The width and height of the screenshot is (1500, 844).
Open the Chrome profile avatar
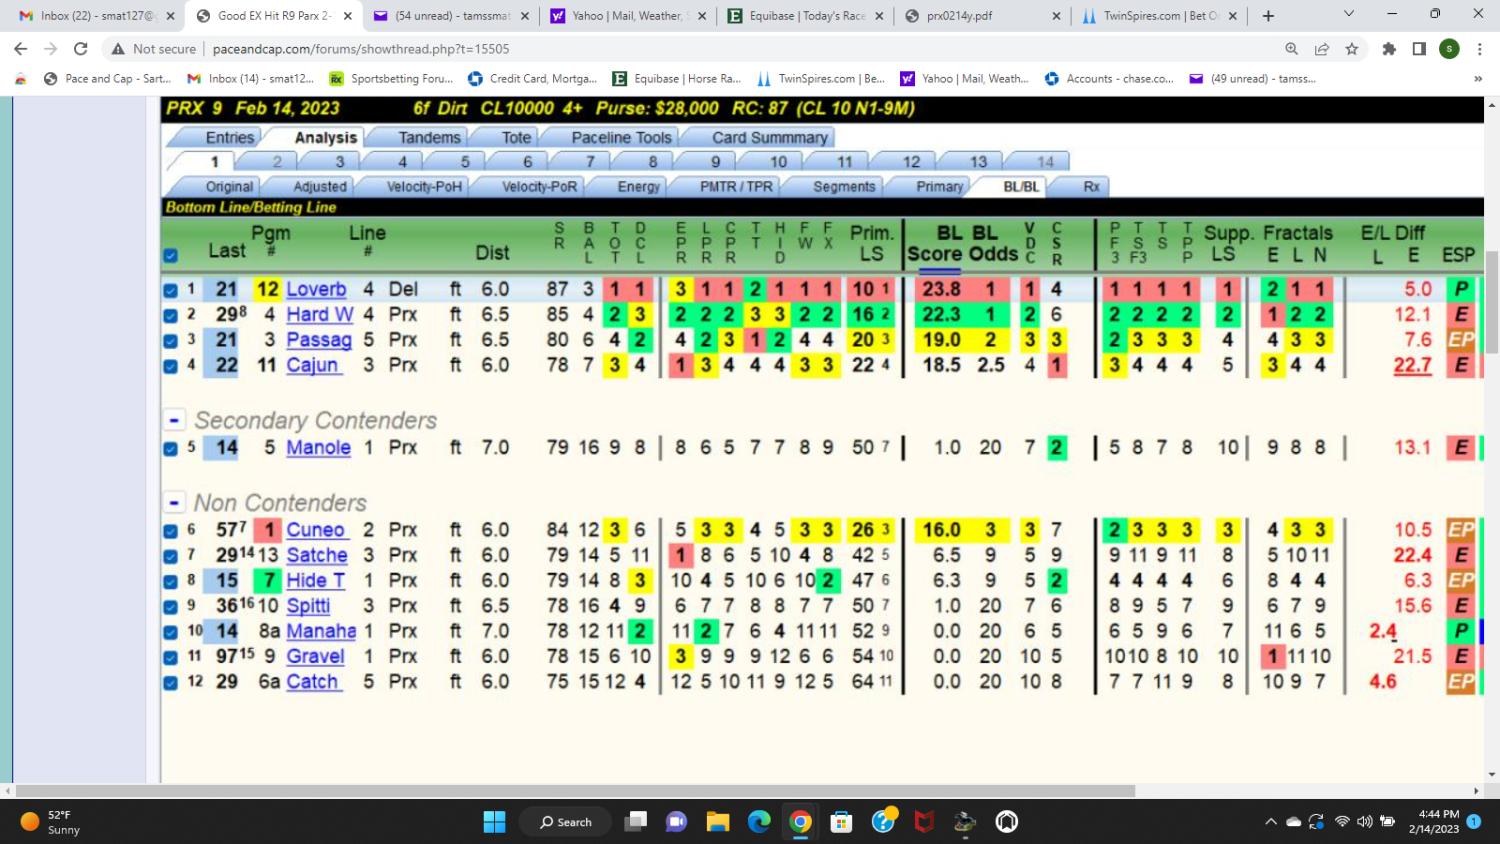(1449, 48)
